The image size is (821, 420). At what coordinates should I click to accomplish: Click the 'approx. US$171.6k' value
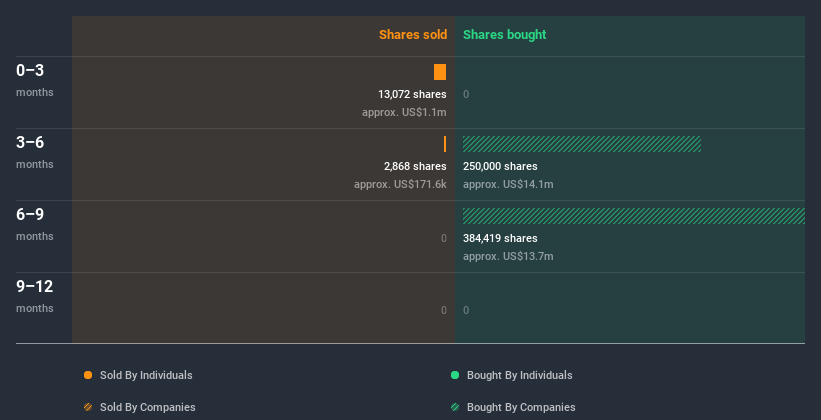[400, 184]
